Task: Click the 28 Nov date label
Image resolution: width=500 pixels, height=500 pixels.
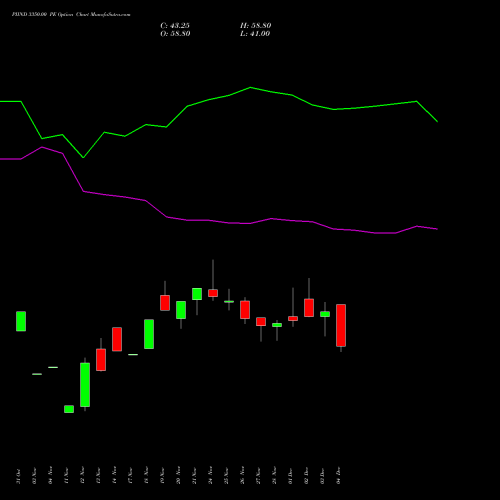Action: (274, 475)
